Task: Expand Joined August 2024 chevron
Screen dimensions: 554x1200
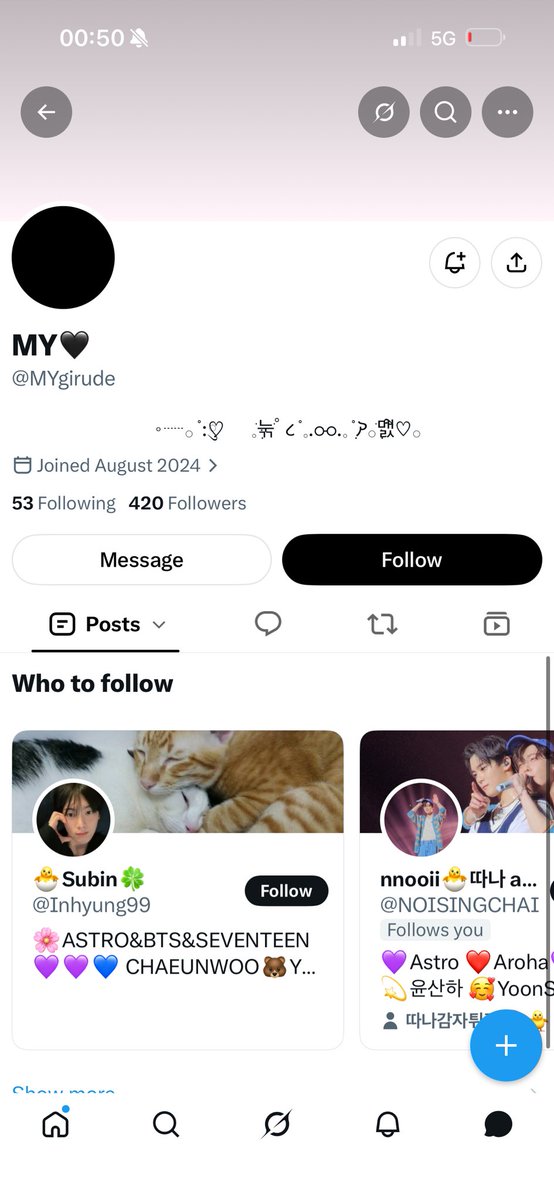Action: click(213, 466)
